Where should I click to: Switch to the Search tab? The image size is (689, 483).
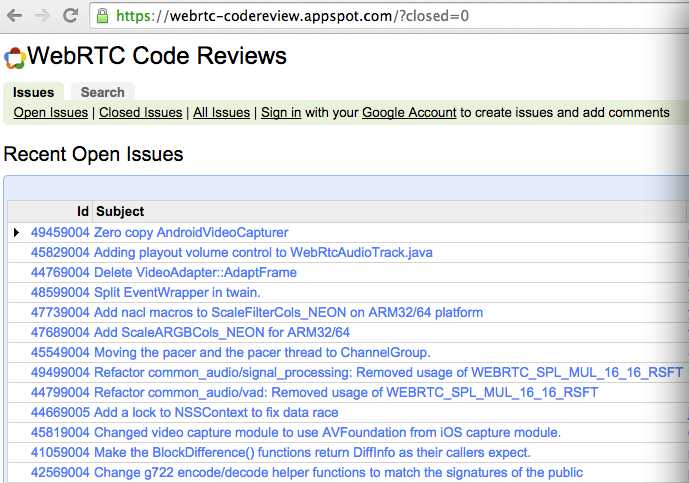(x=102, y=92)
